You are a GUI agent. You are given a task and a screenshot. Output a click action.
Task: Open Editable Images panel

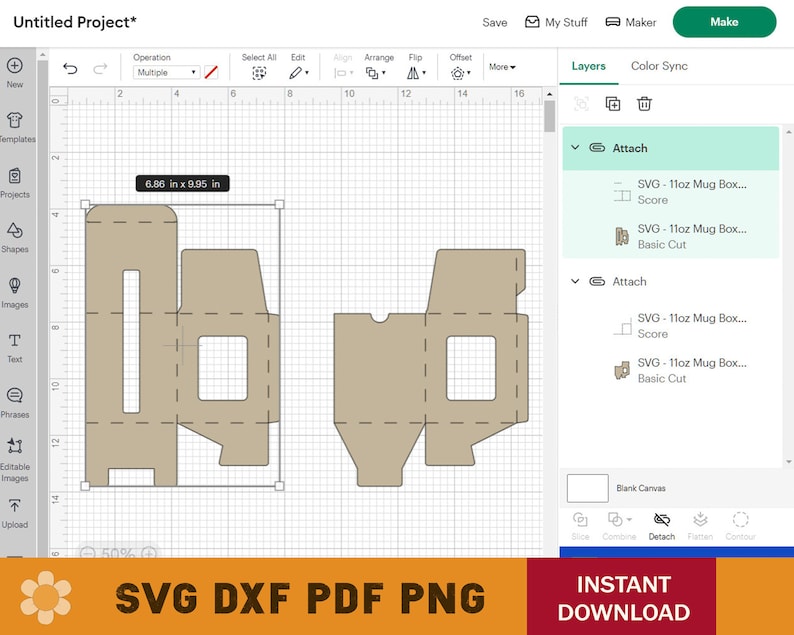15,460
